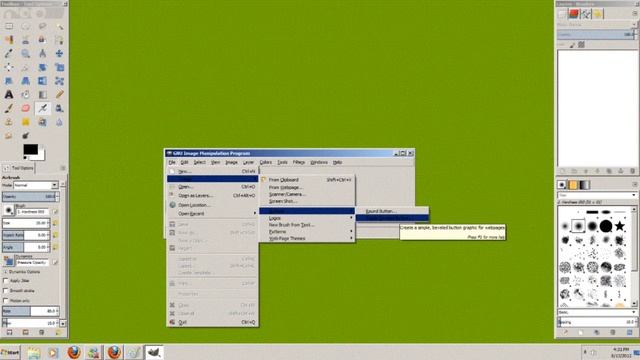Enable the Smooth stroke checkbox

coord(6,291)
